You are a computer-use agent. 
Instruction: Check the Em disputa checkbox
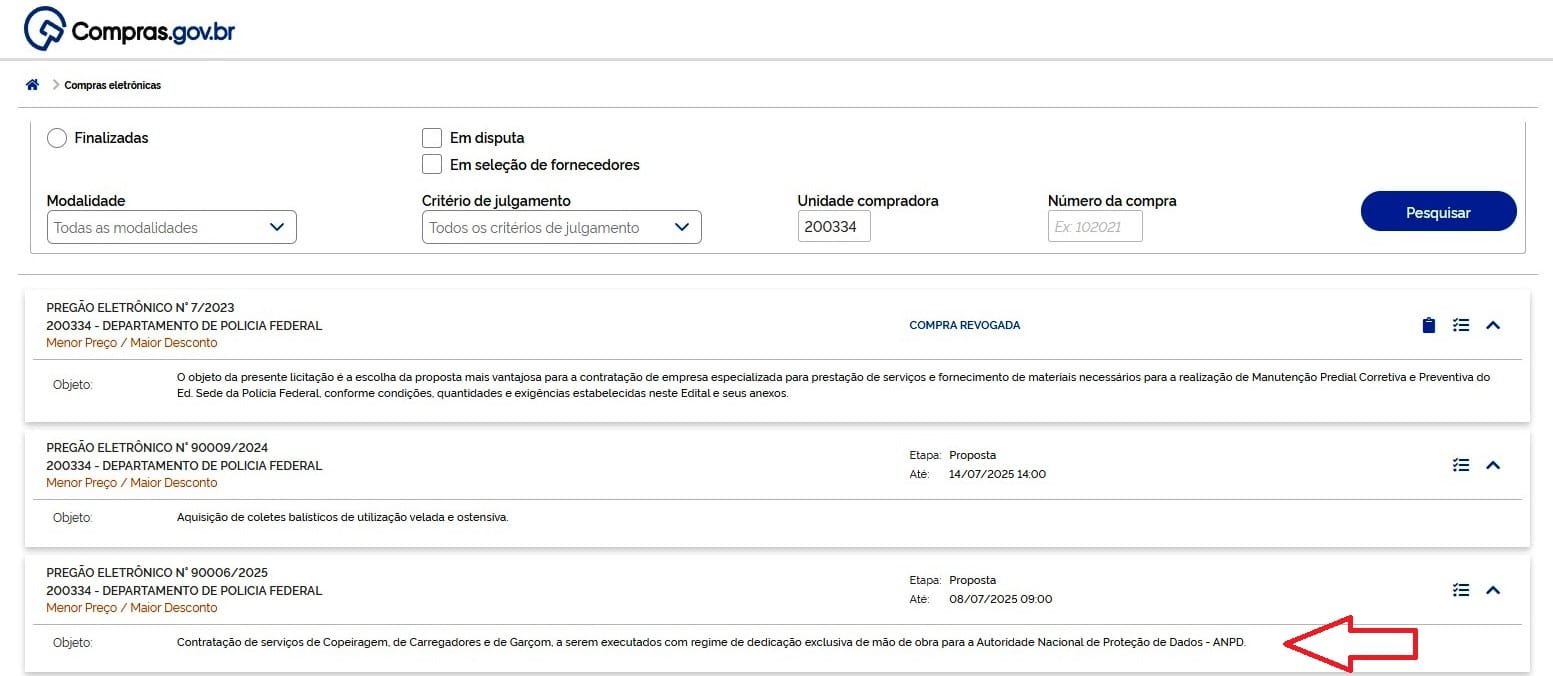[x=432, y=138]
